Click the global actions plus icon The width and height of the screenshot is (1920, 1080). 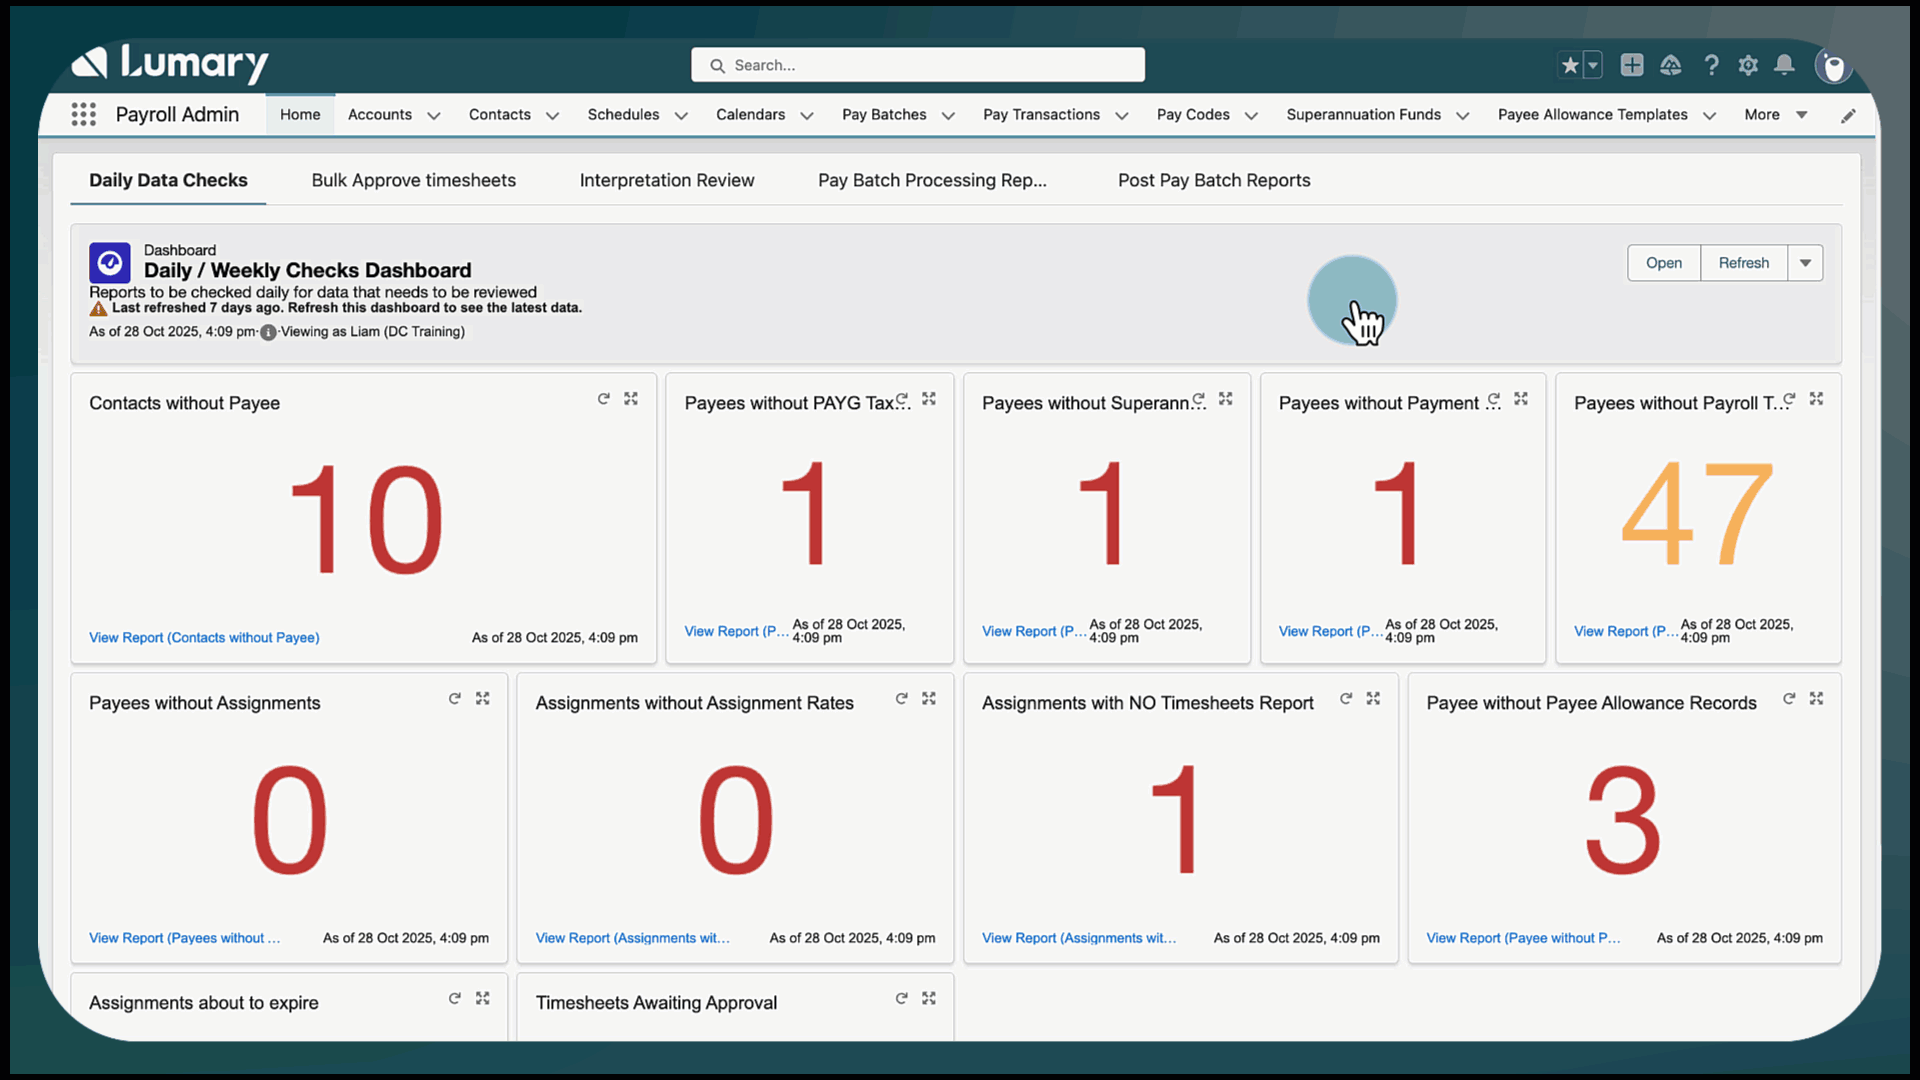tap(1632, 64)
